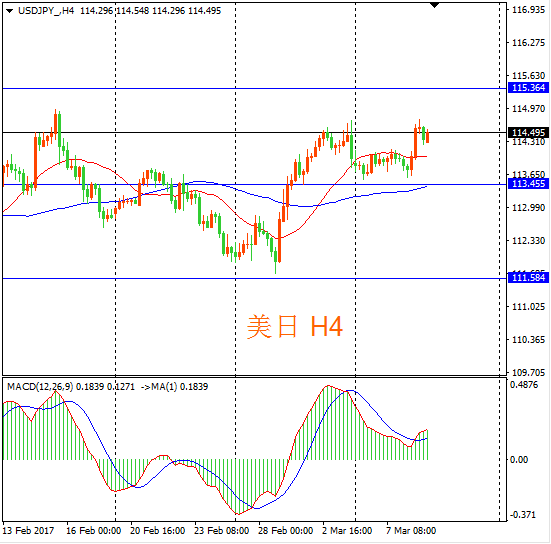Click the lower blue horizontal line at 111.584
This screenshot has height=544, width=551.
click(255, 279)
